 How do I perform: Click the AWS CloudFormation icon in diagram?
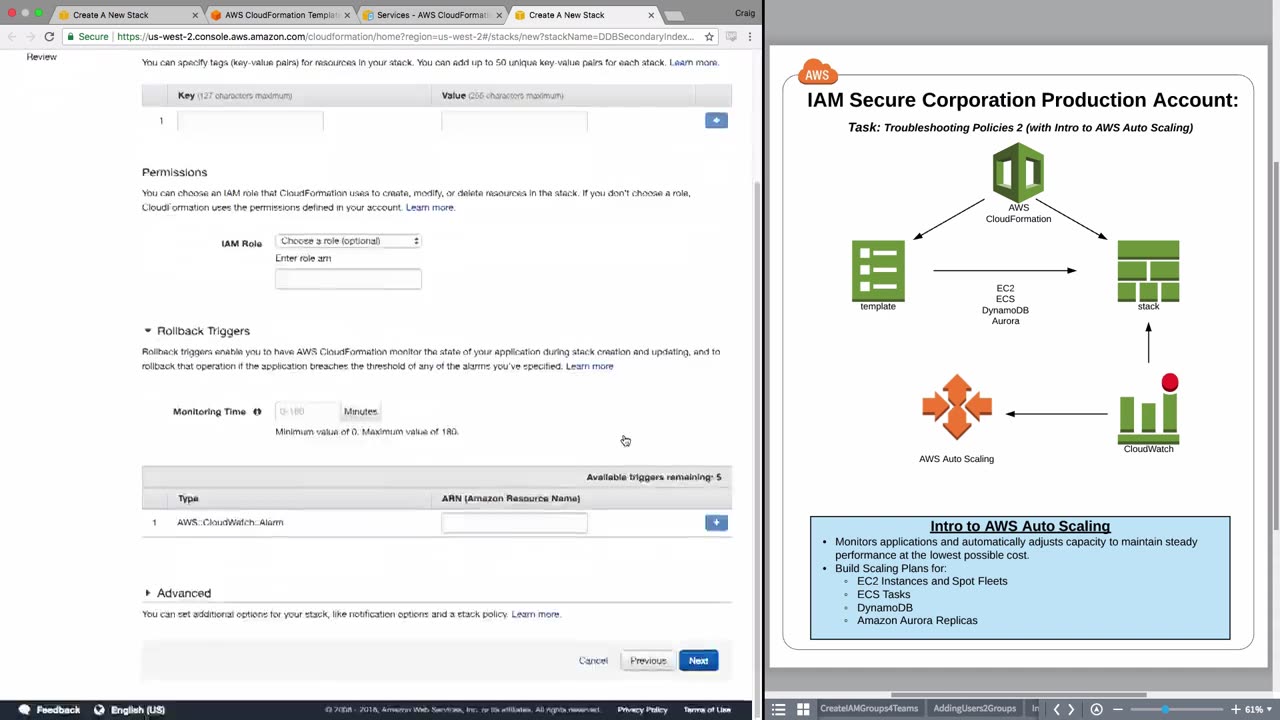point(1018,172)
